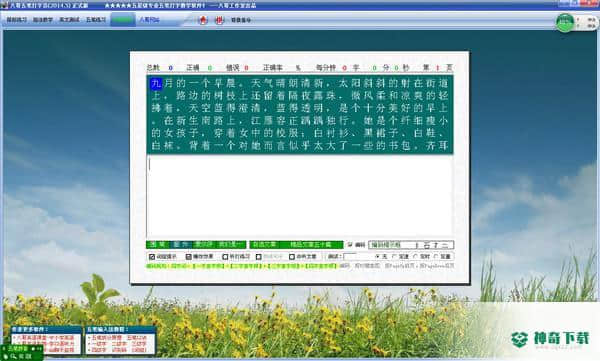Click inside the white typing input area
The height and width of the screenshot is (361, 600).
(300, 196)
